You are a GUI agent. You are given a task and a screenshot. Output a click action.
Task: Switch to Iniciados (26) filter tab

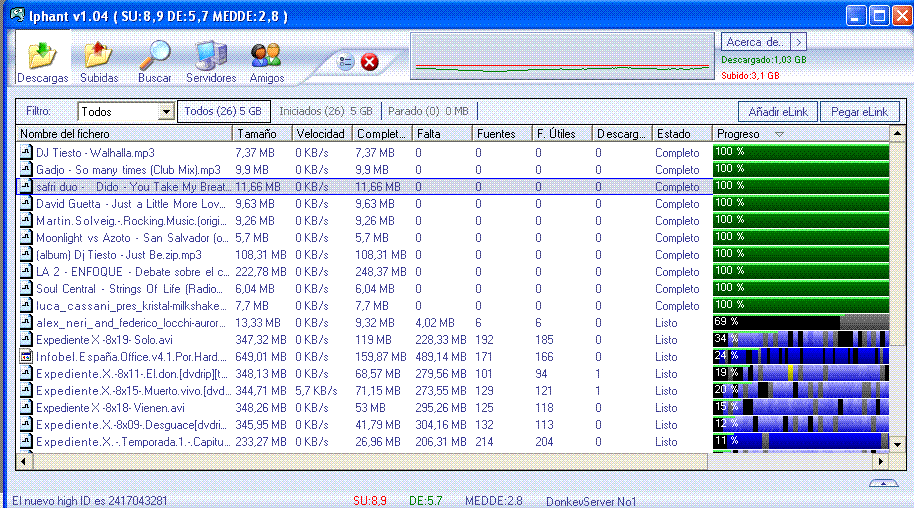coord(325,111)
